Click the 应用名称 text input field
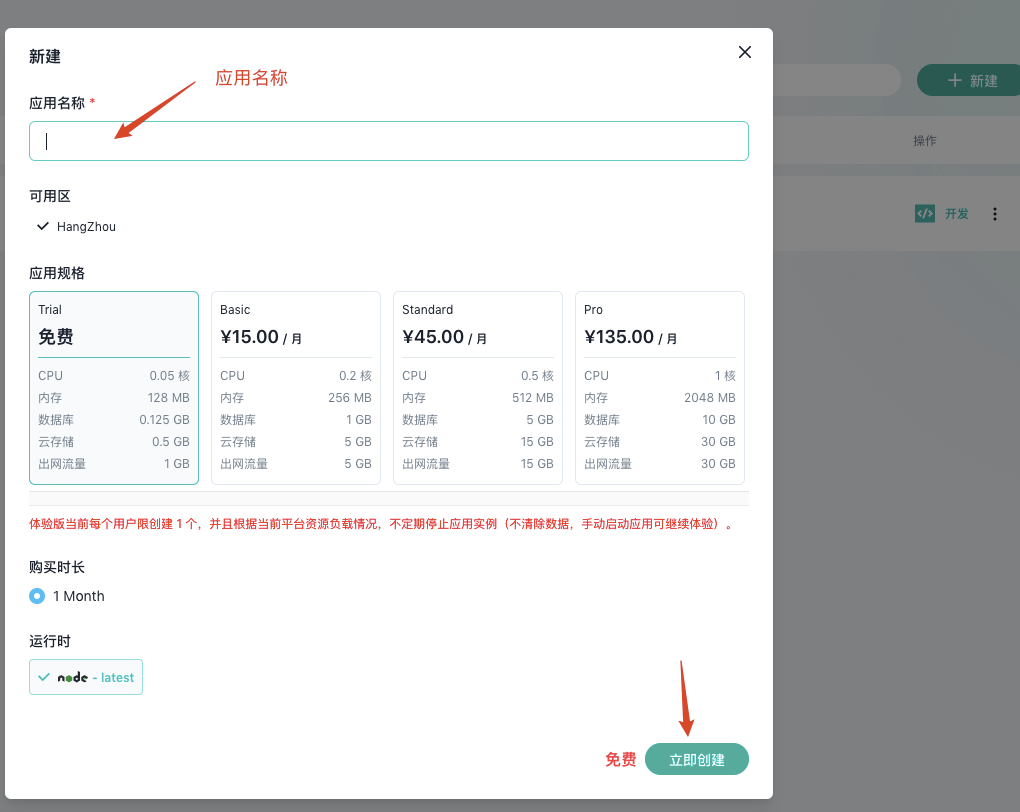This screenshot has height=812, width=1020. point(388,141)
